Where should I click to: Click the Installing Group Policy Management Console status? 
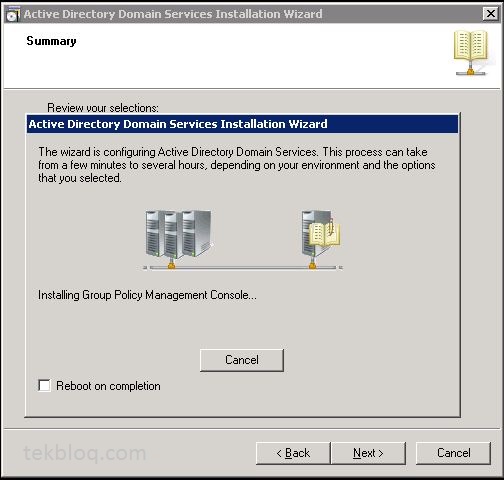click(x=147, y=295)
